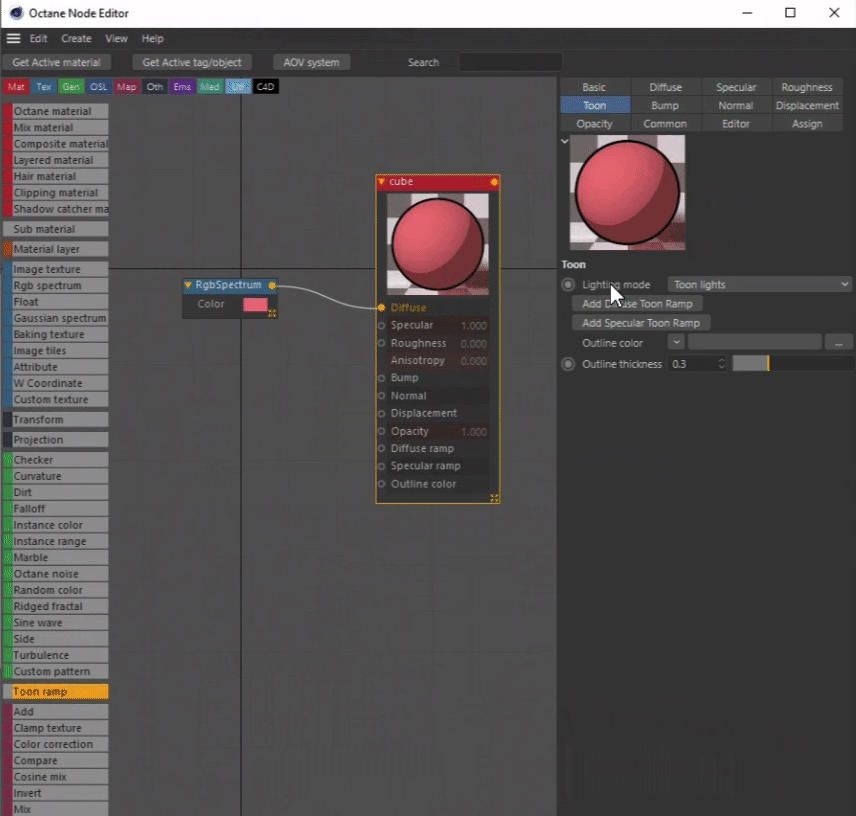856x816 pixels.
Task: Open the AOV system button
Action: point(311,62)
